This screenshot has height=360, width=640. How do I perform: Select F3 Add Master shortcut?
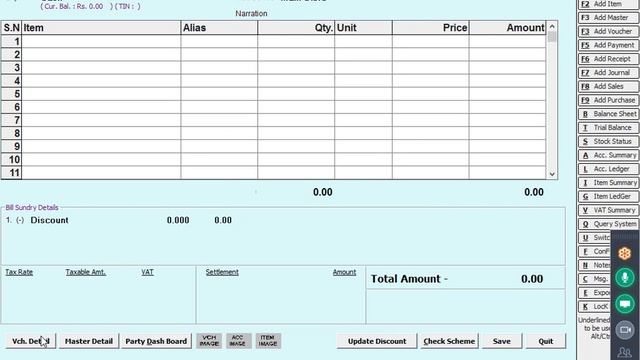(x=608, y=18)
